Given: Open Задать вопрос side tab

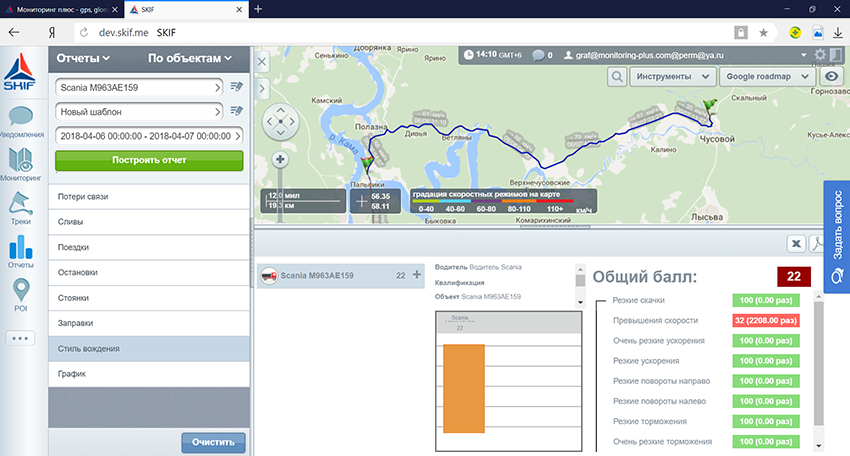Looking at the screenshot, I should pyautogui.click(x=836, y=236).
